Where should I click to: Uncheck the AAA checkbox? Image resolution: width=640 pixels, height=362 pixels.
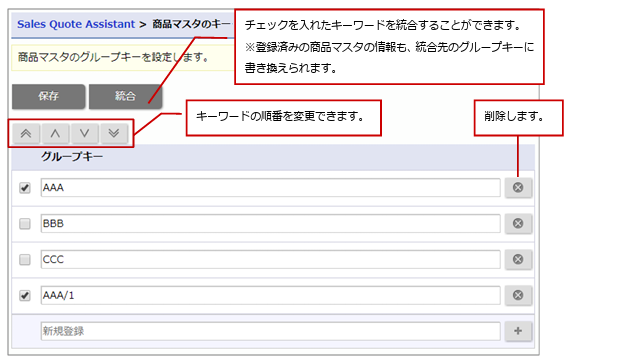pyautogui.click(x=25, y=188)
